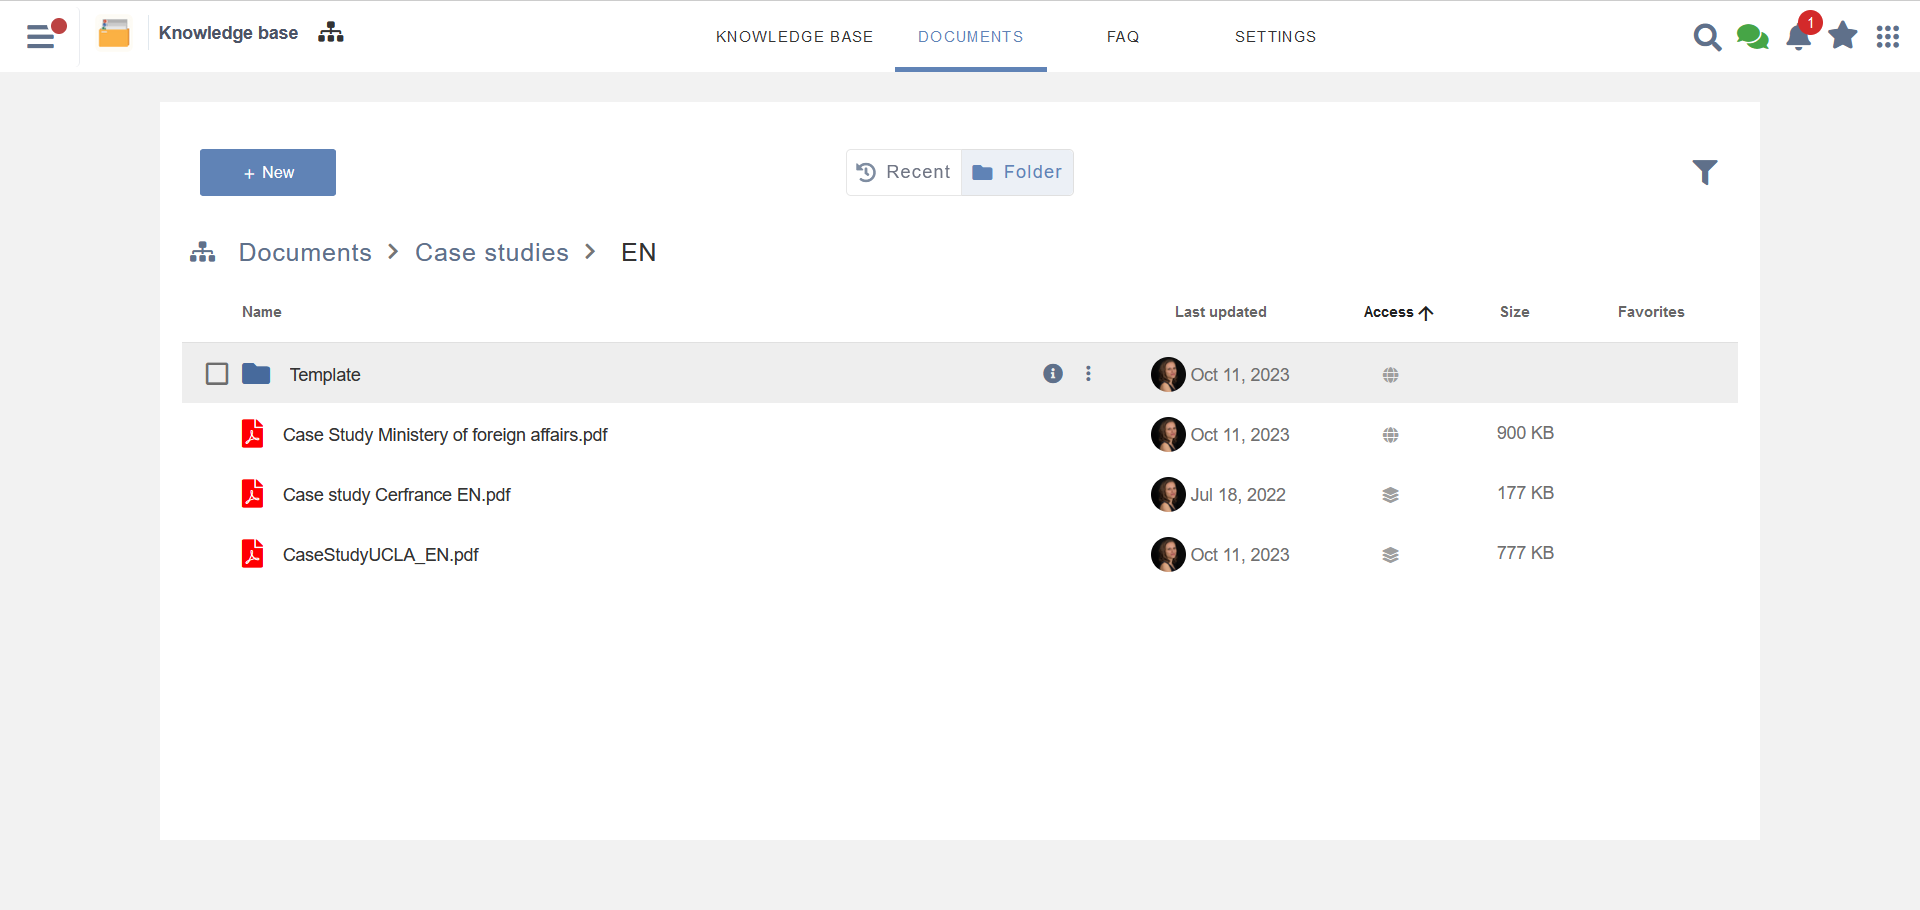Click access layers icon for Cerfrance file
The height and width of the screenshot is (910, 1920).
[1390, 495]
